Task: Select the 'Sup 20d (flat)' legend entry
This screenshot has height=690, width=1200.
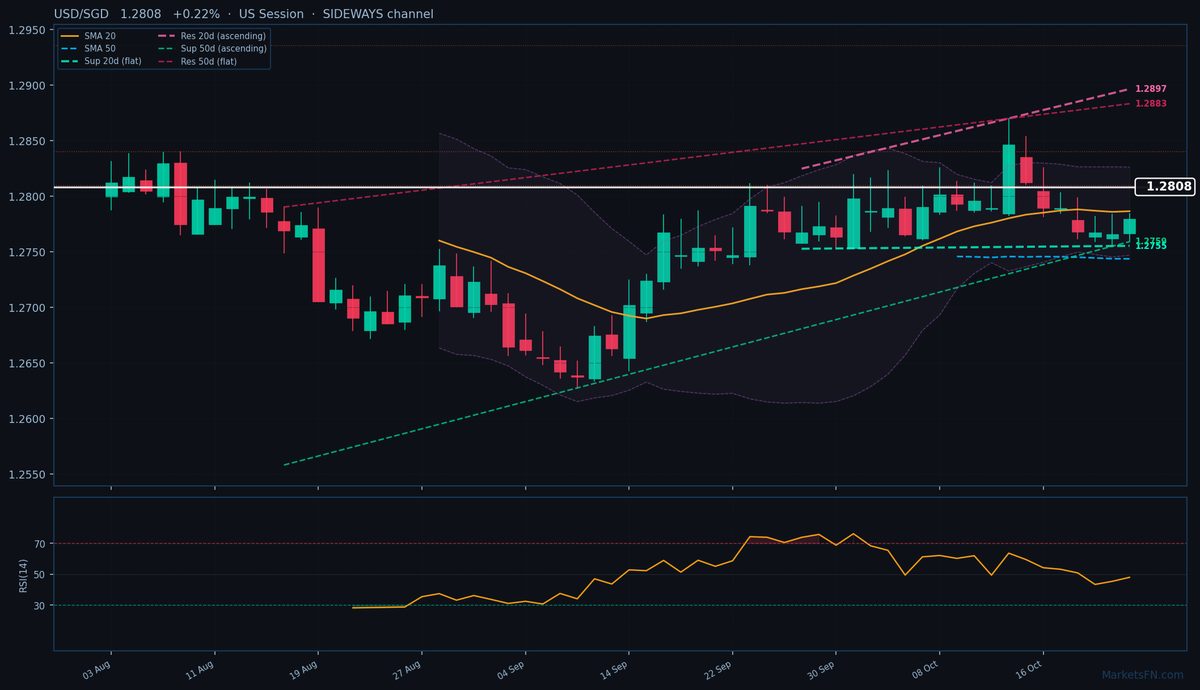Action: click(100, 60)
